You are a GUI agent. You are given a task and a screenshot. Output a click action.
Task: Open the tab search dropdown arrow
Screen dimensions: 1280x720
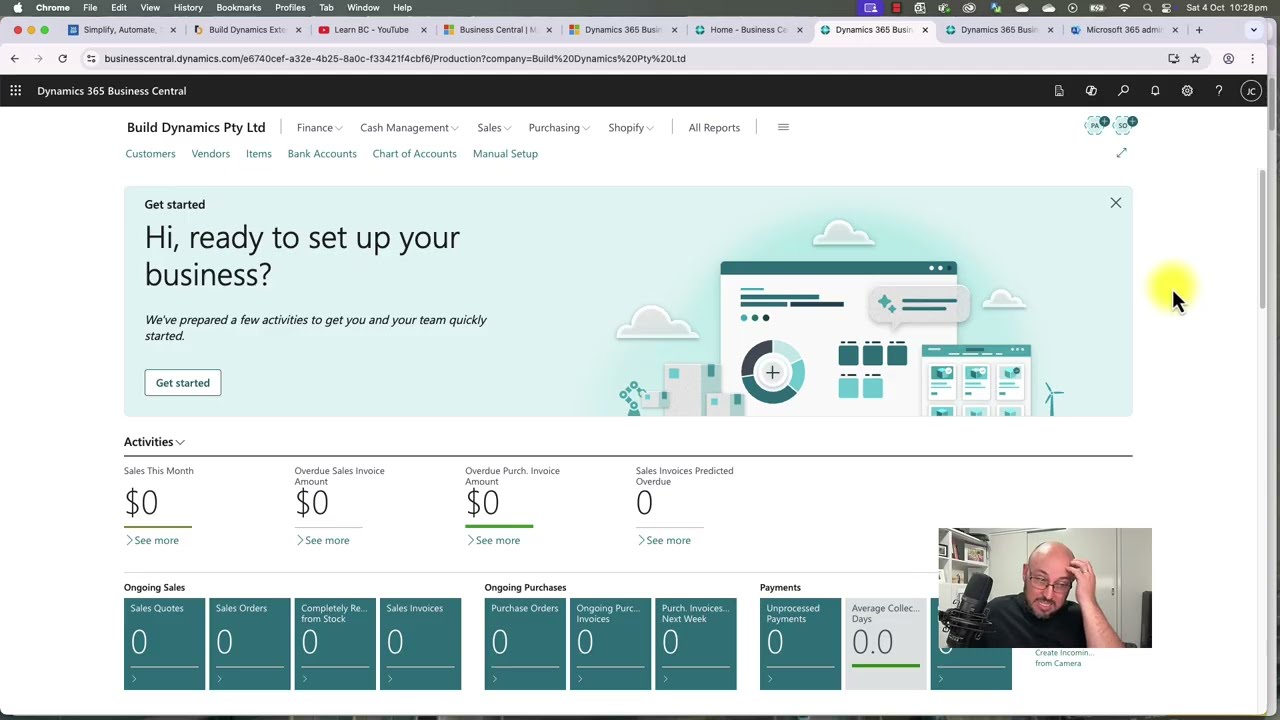[1254, 30]
